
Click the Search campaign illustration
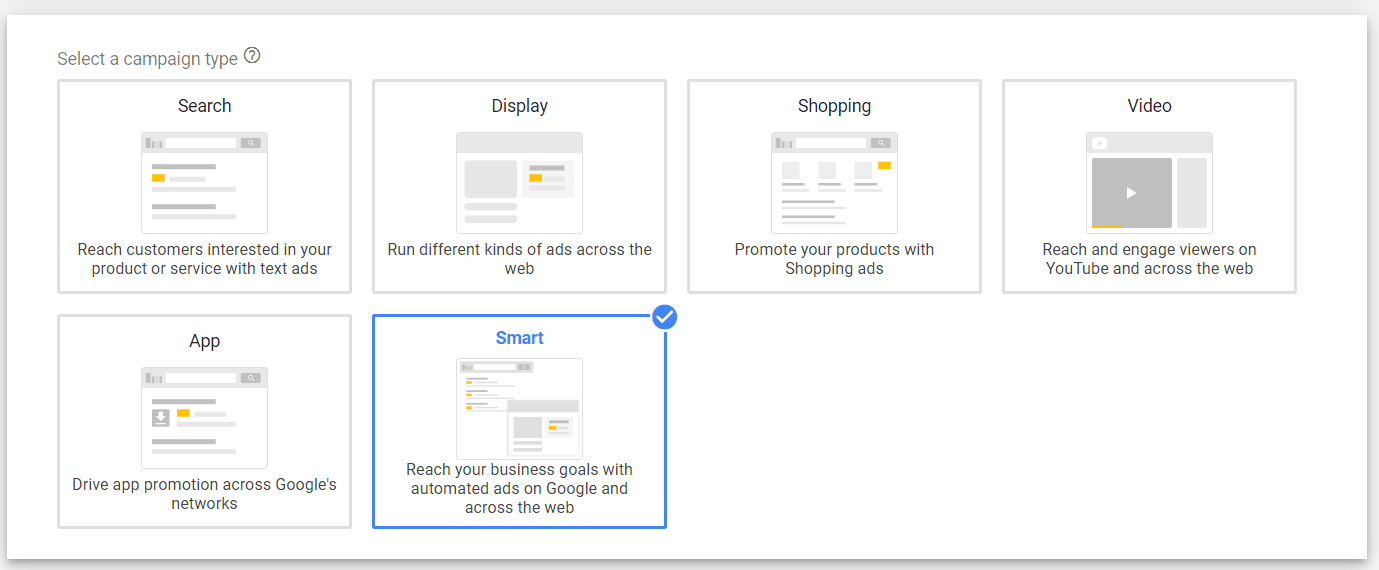(x=204, y=182)
